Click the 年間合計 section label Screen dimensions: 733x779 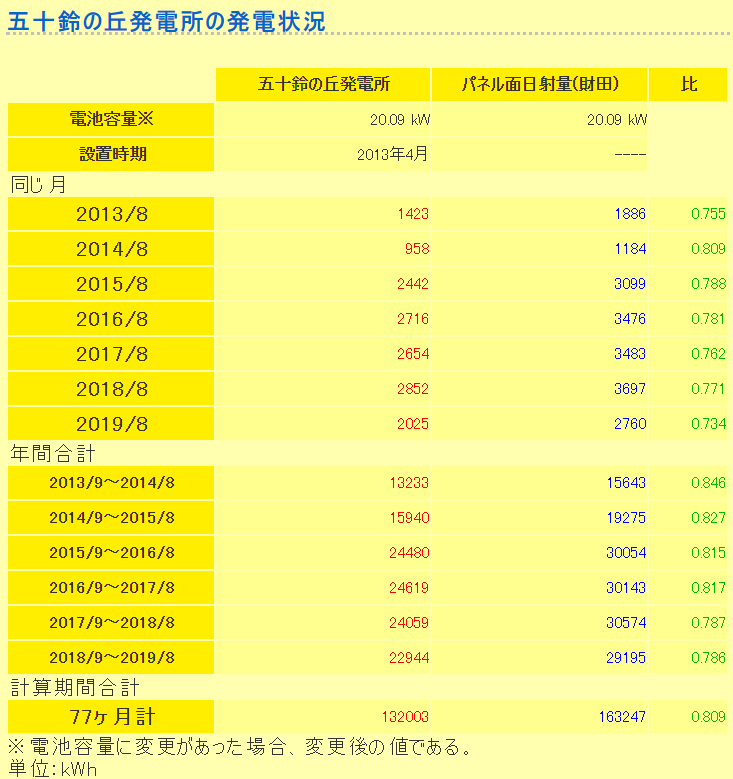[53, 454]
